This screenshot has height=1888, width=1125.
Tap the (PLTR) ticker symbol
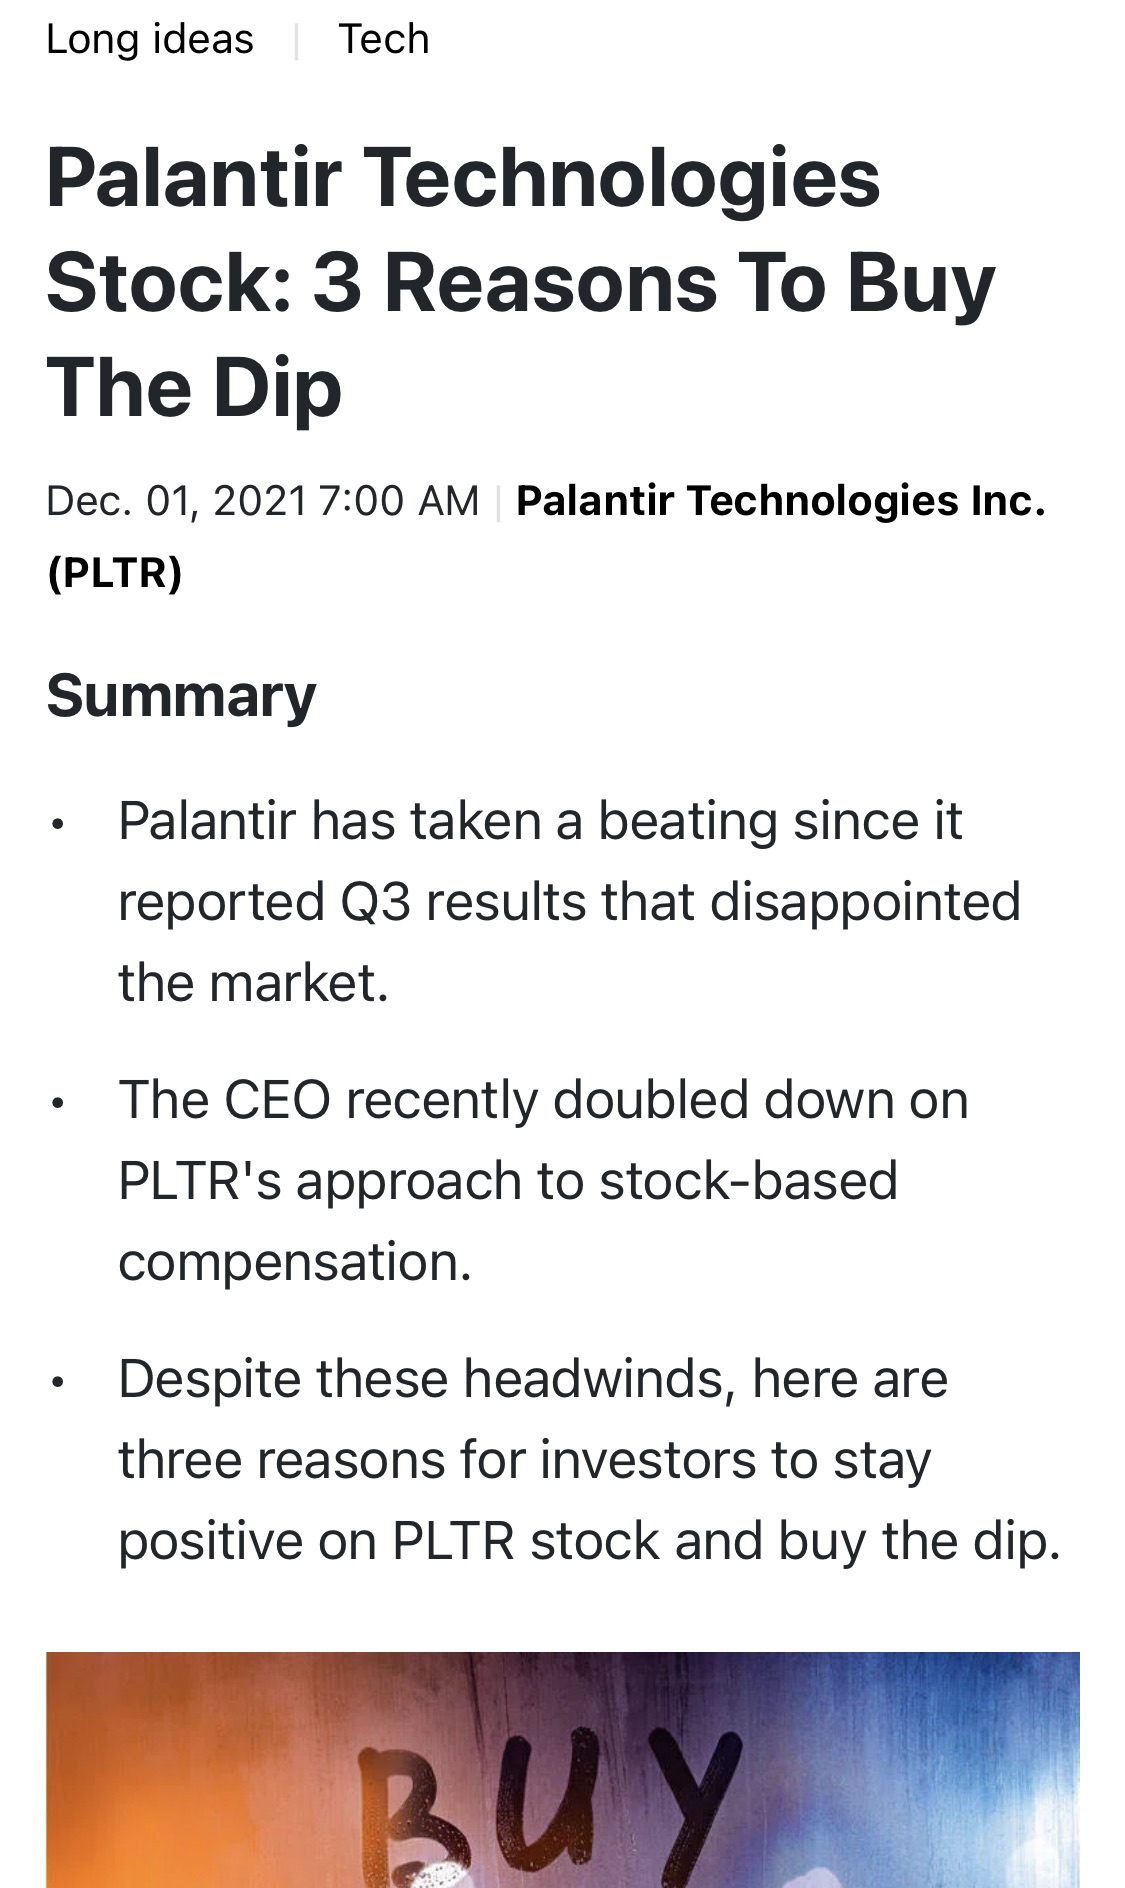115,573
